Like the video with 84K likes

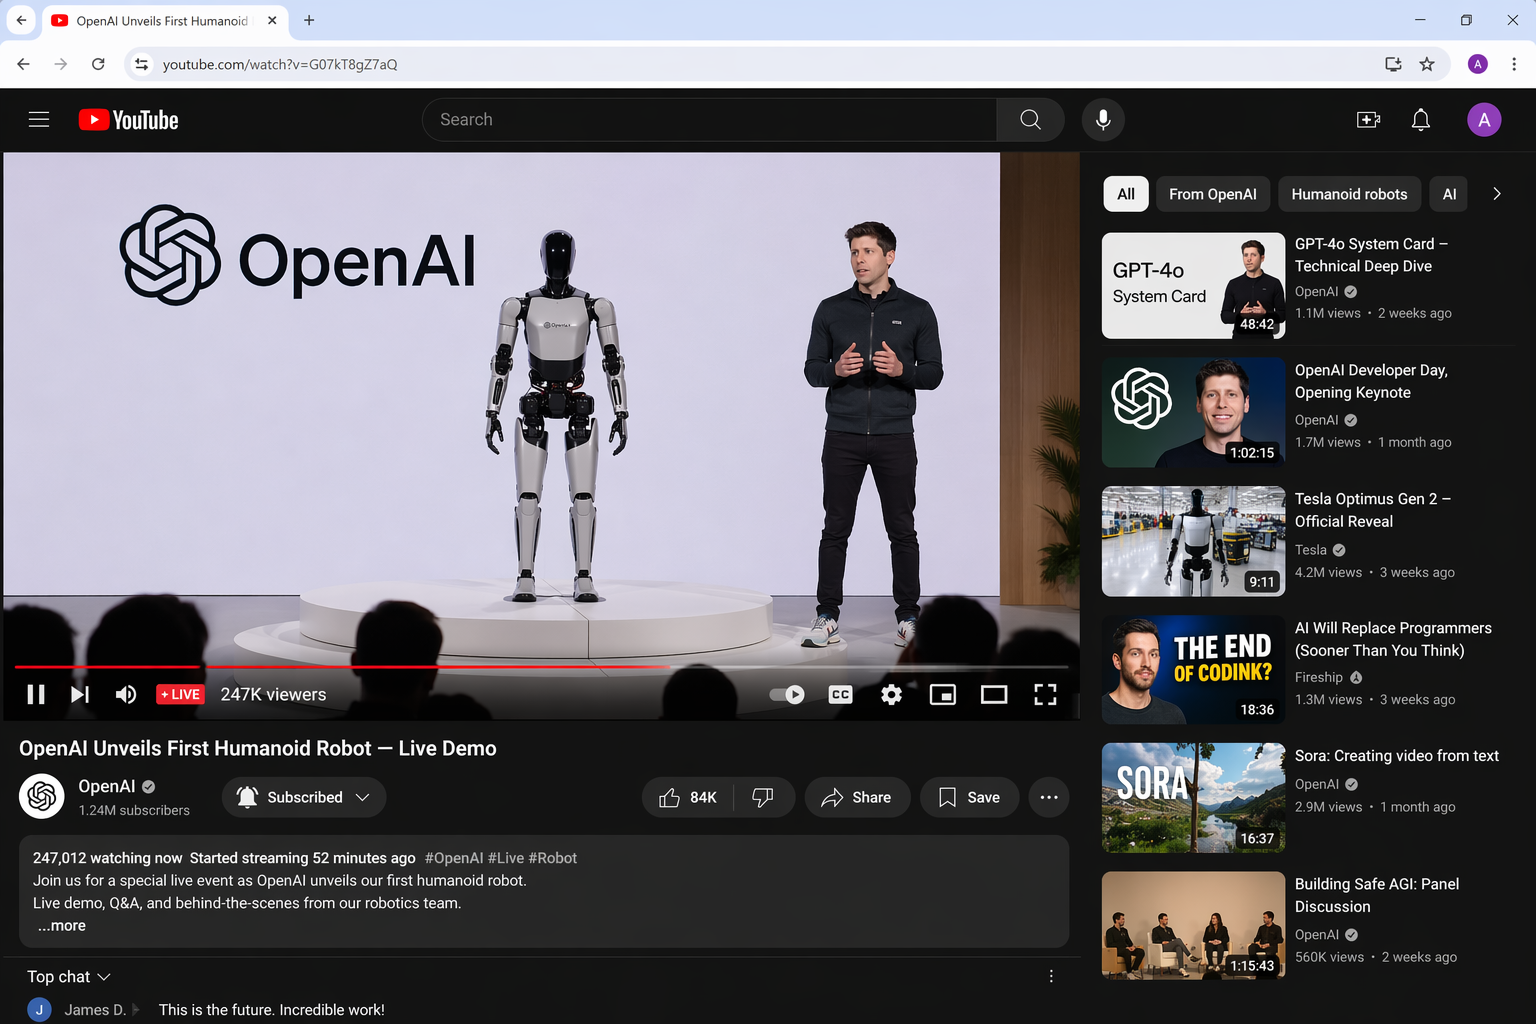tap(688, 797)
